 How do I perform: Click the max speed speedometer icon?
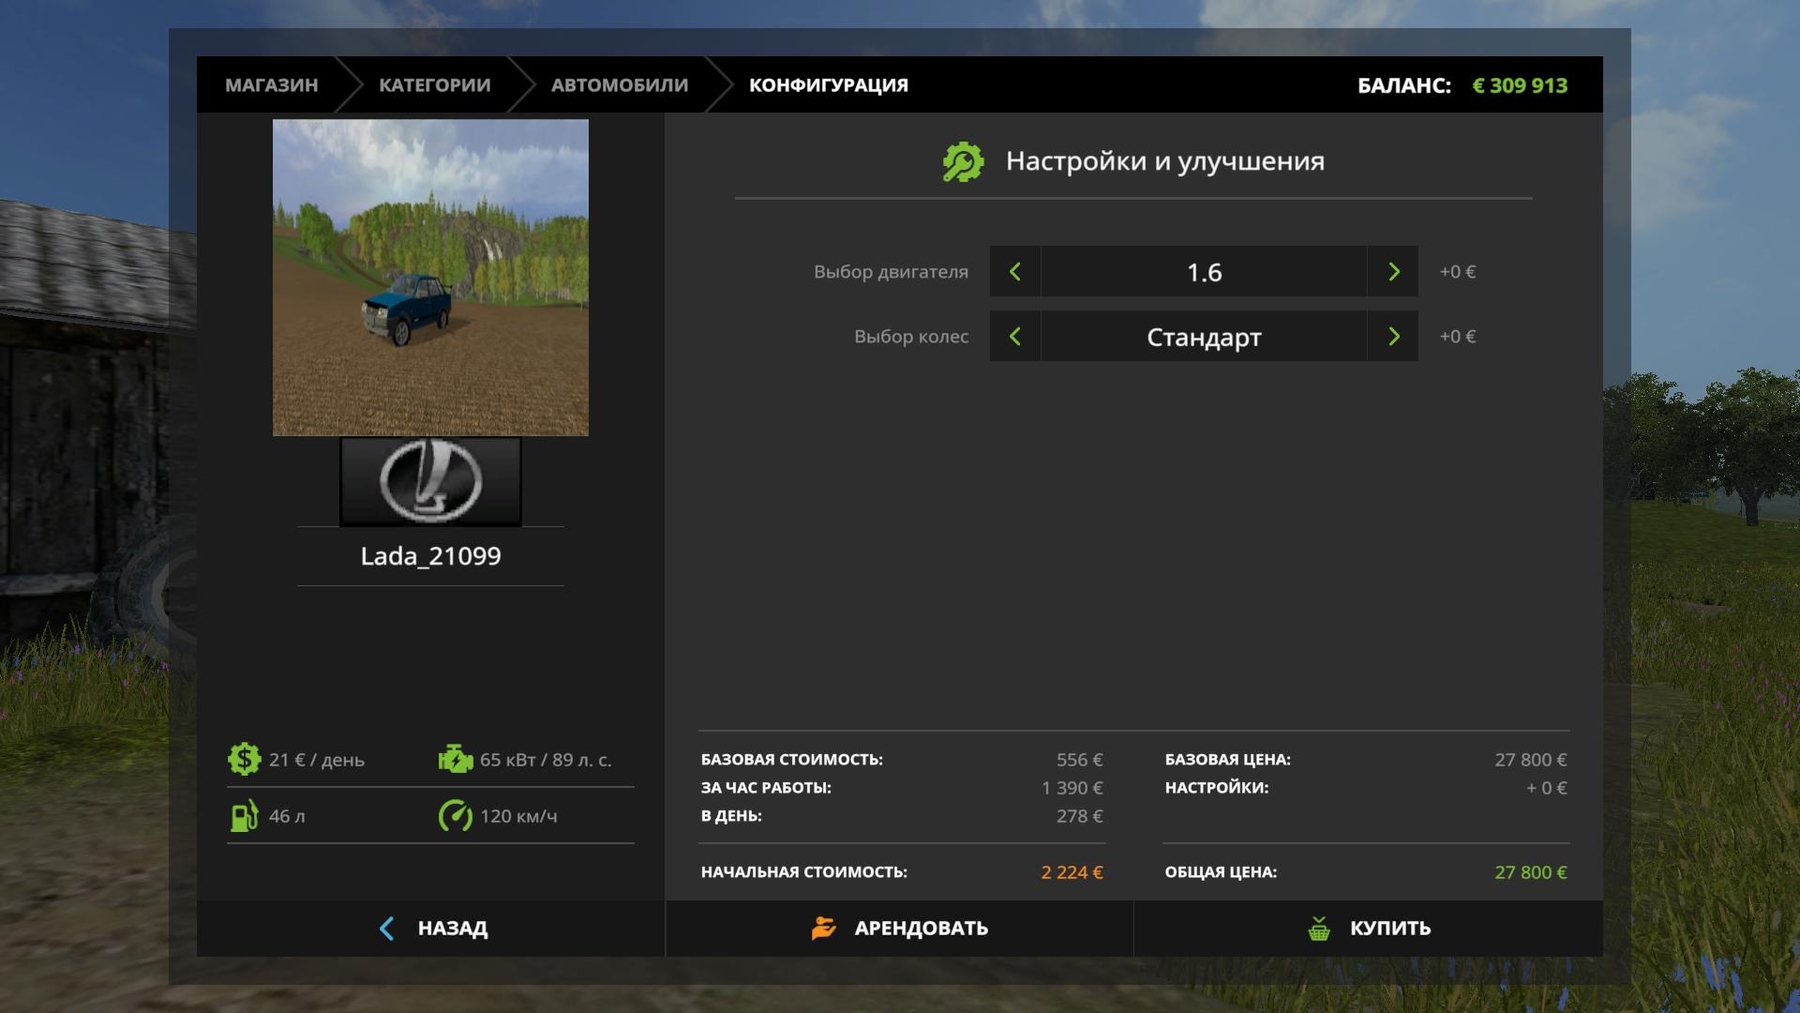[455, 816]
